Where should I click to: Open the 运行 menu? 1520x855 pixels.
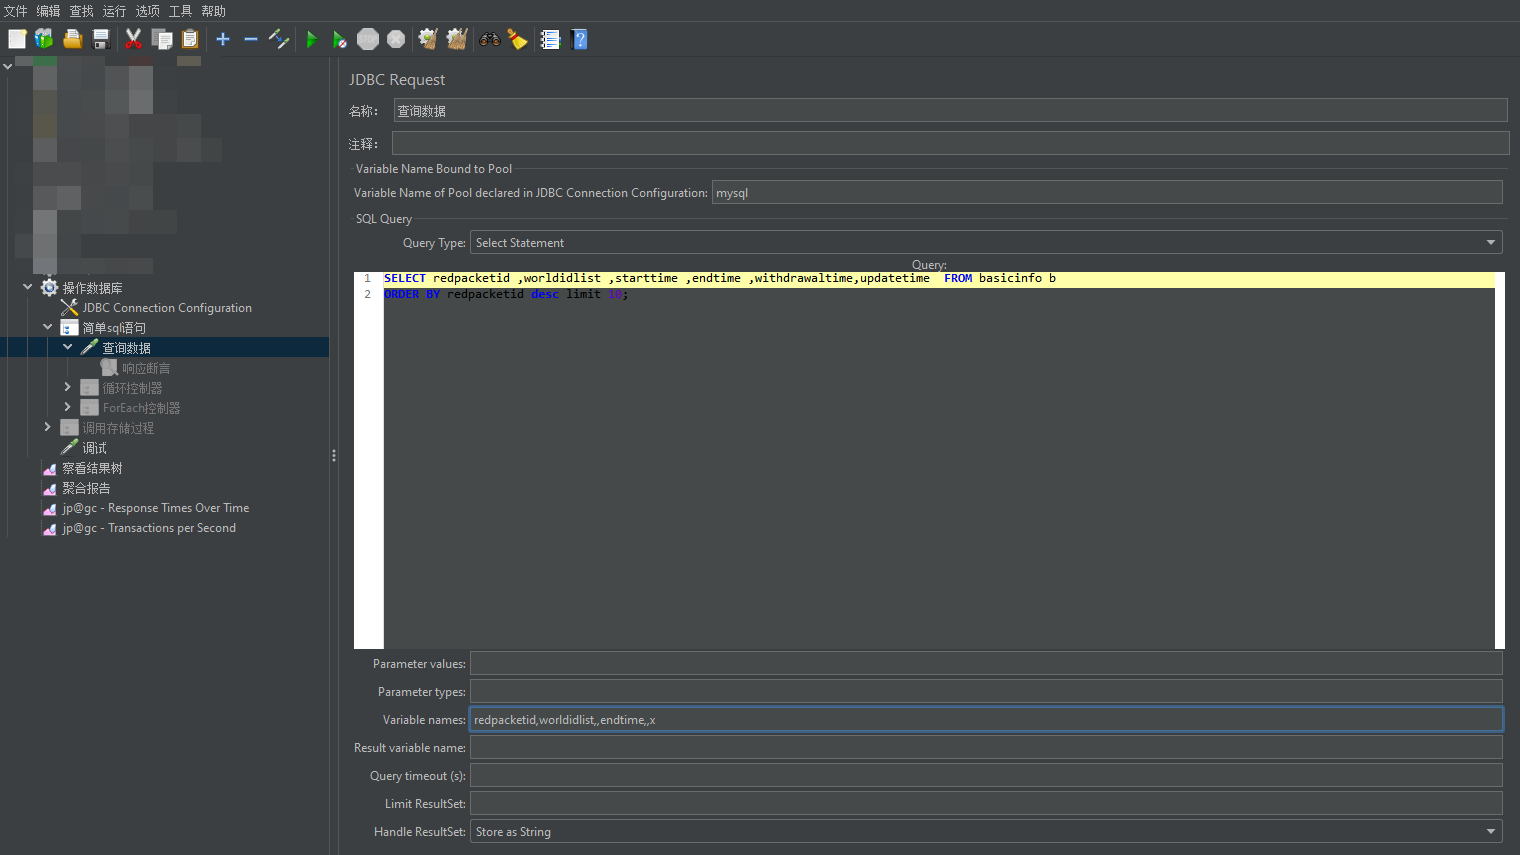(114, 11)
